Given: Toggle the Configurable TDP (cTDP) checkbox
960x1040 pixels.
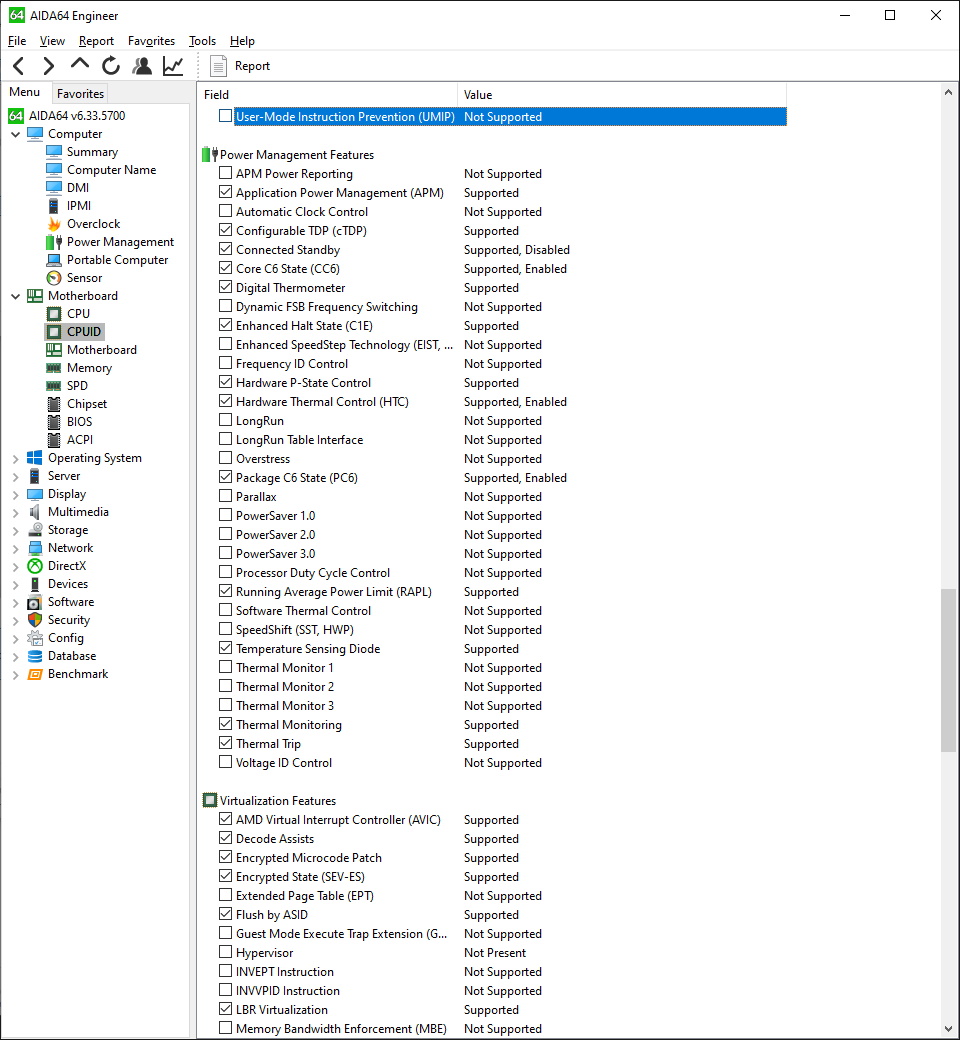Looking at the screenshot, I should tap(226, 230).
